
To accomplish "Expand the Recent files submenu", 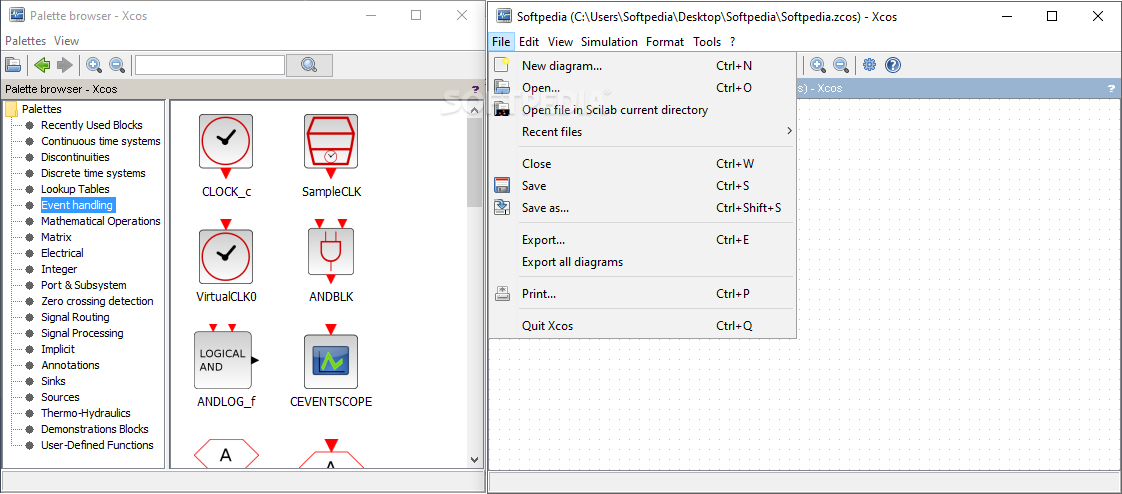I will pos(643,132).
